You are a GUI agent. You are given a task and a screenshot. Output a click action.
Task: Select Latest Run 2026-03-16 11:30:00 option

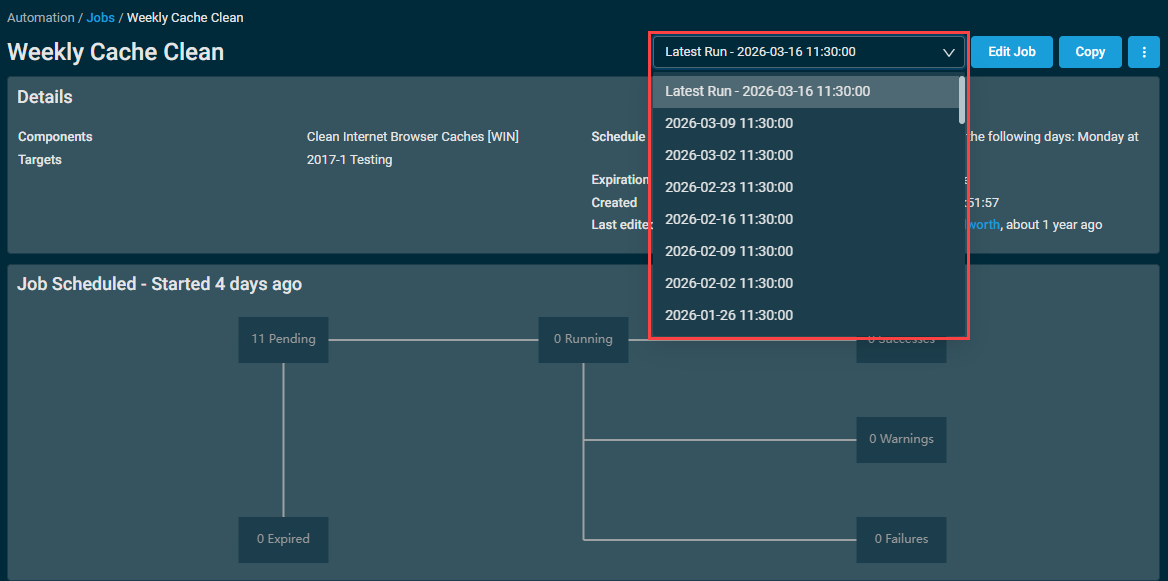click(x=767, y=91)
